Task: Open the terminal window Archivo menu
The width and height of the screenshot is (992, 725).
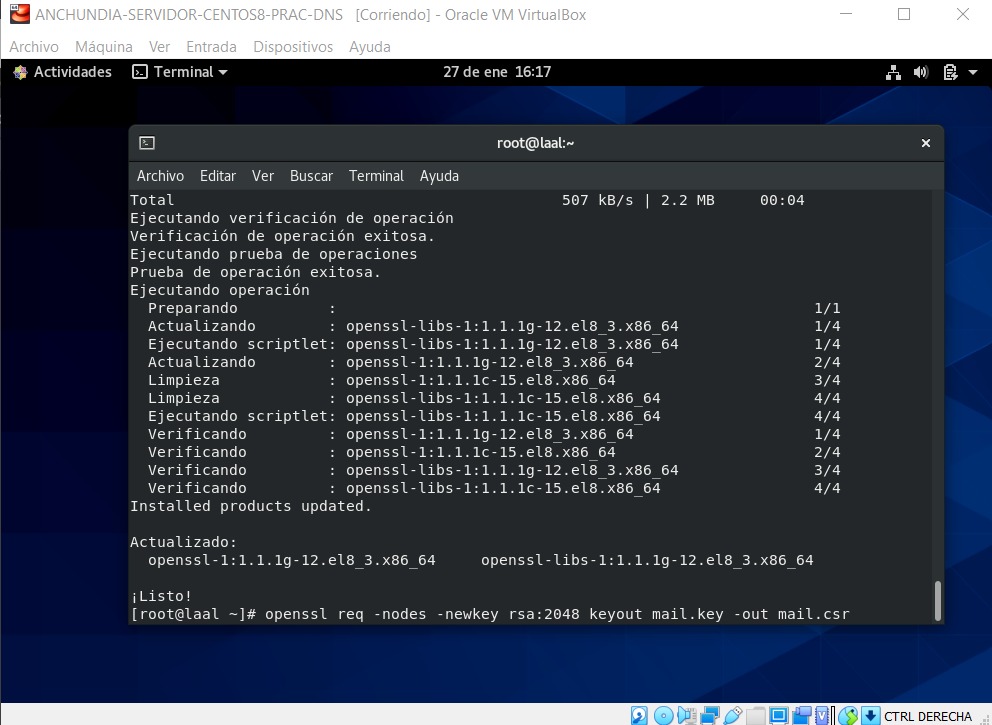Action: [x=160, y=176]
